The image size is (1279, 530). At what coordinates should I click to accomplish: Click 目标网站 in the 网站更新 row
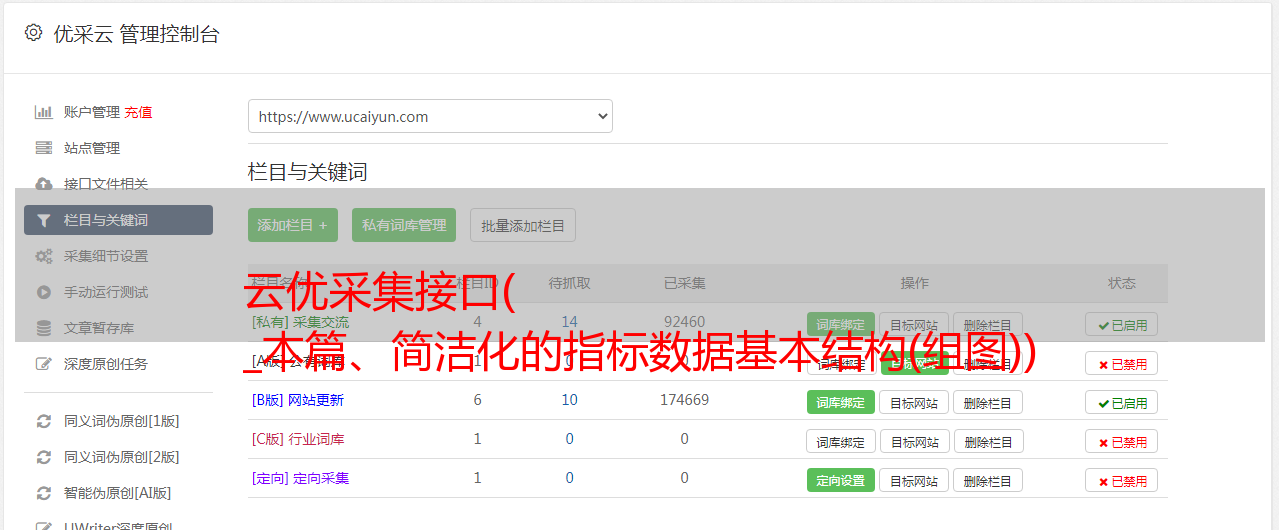[x=914, y=402]
